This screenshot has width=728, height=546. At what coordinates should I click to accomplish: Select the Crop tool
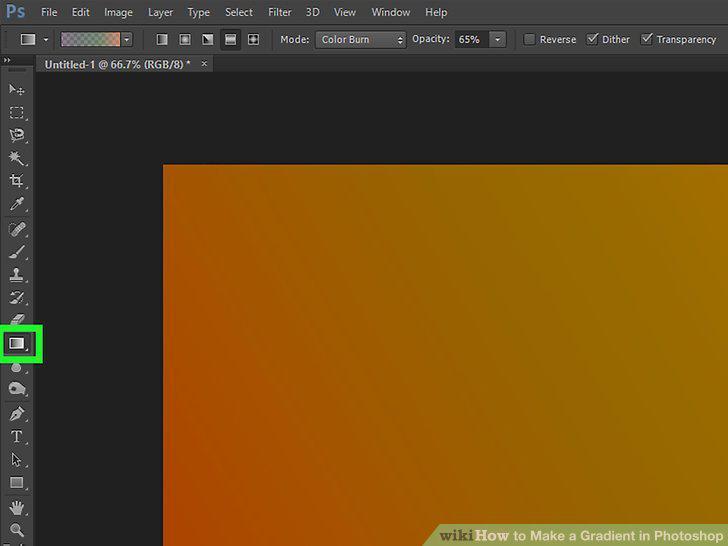(17, 180)
